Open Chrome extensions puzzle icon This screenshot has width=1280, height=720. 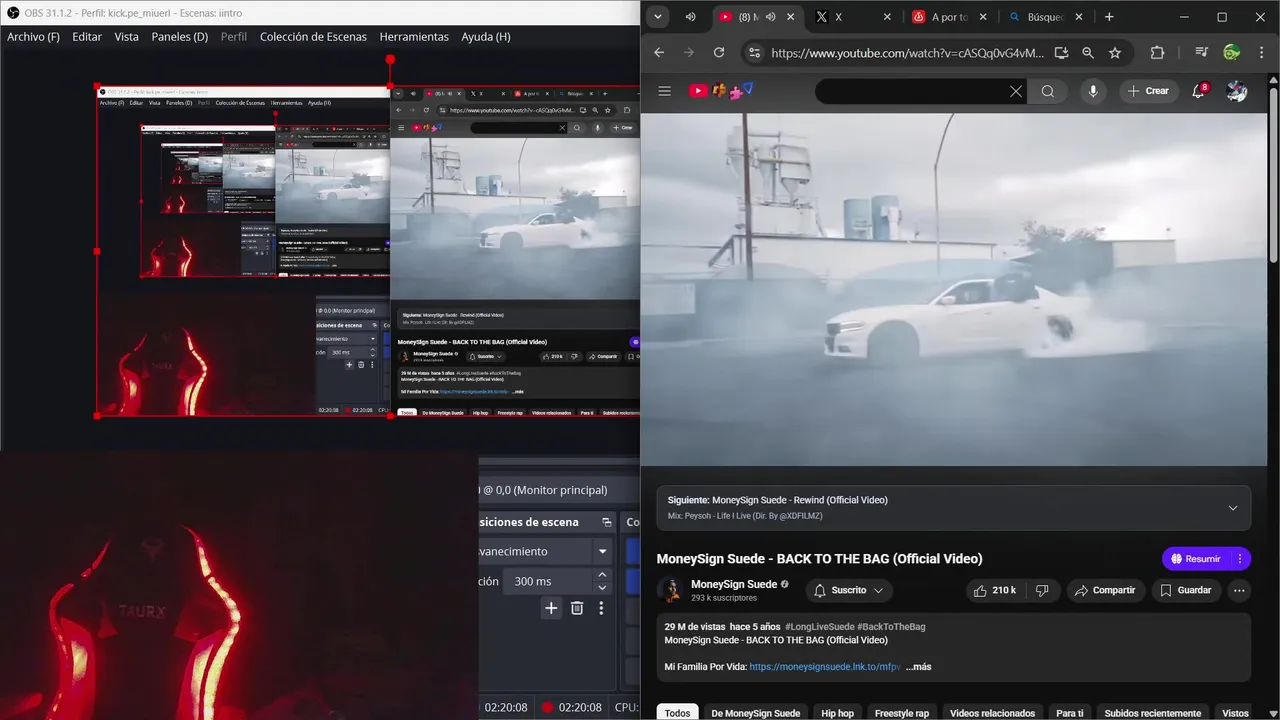[x=1158, y=53]
